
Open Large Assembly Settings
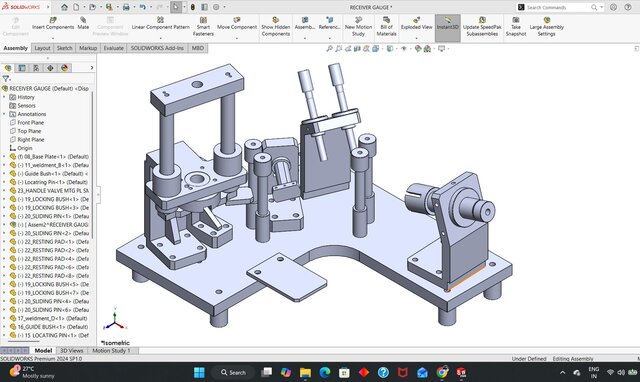click(x=547, y=27)
